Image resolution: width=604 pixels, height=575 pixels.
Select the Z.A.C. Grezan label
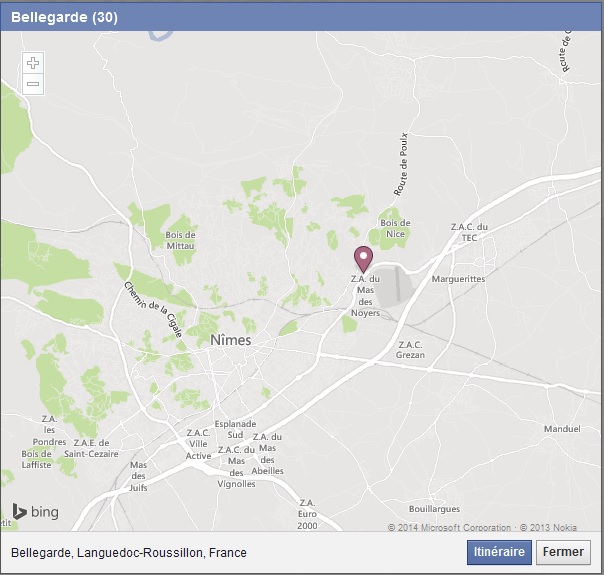click(410, 350)
